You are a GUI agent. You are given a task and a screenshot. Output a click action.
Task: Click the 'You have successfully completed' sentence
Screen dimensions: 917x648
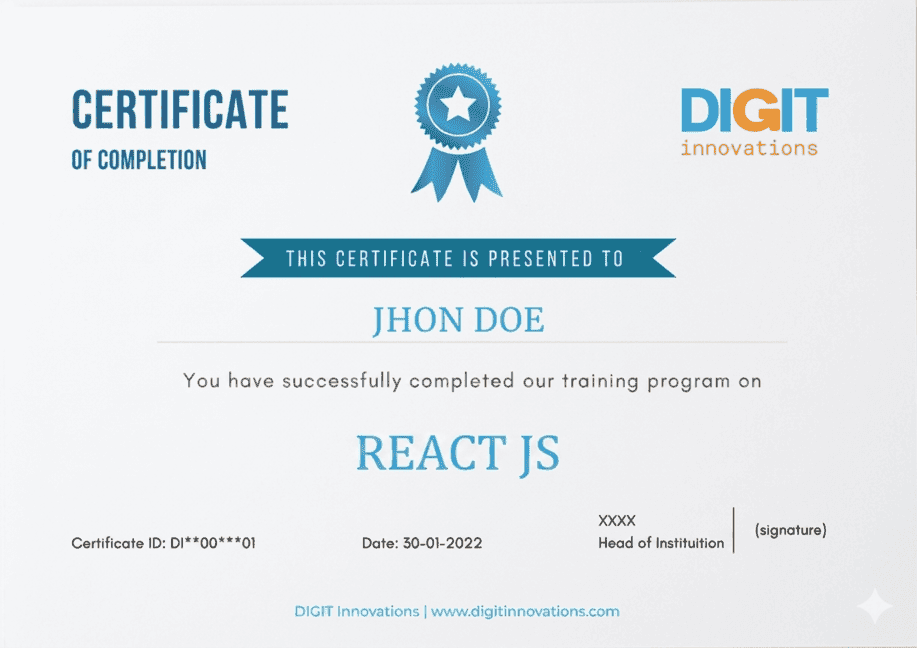472,381
